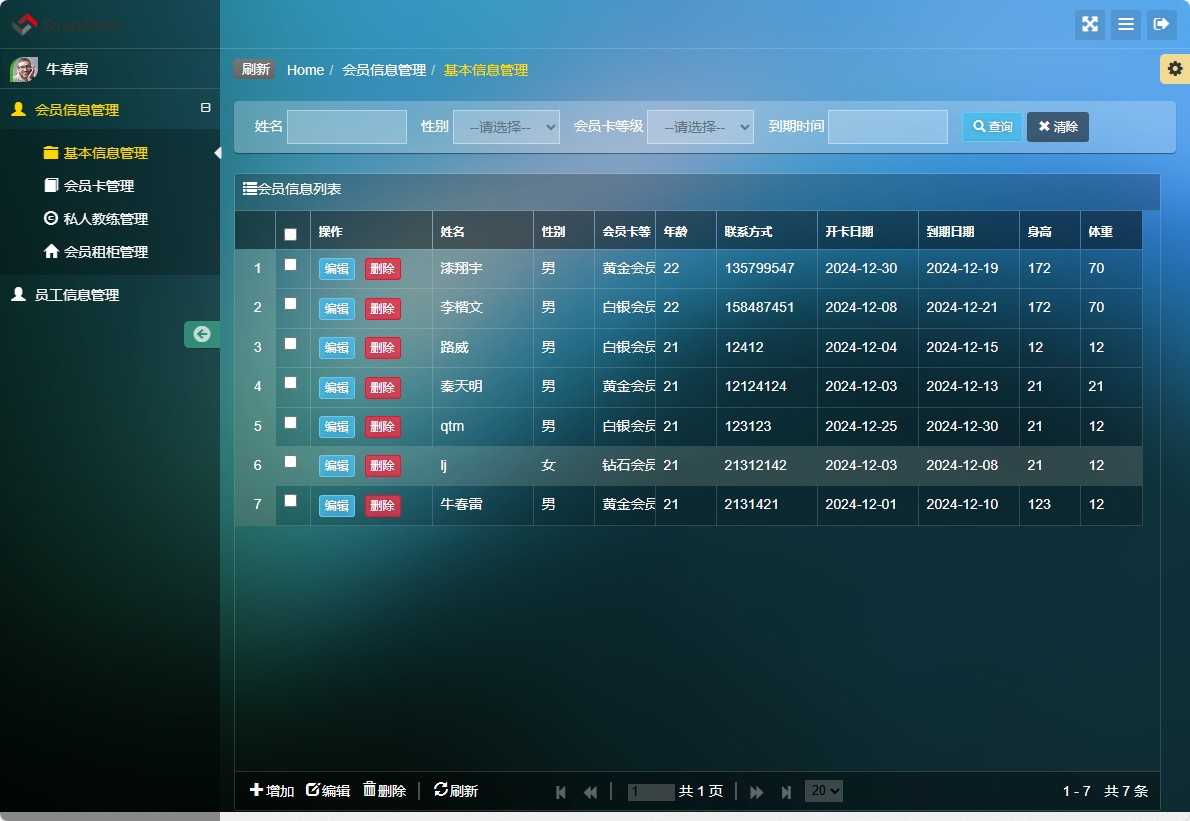Check the row for lj
Screen dimensions: 1190x821
(x=290, y=461)
